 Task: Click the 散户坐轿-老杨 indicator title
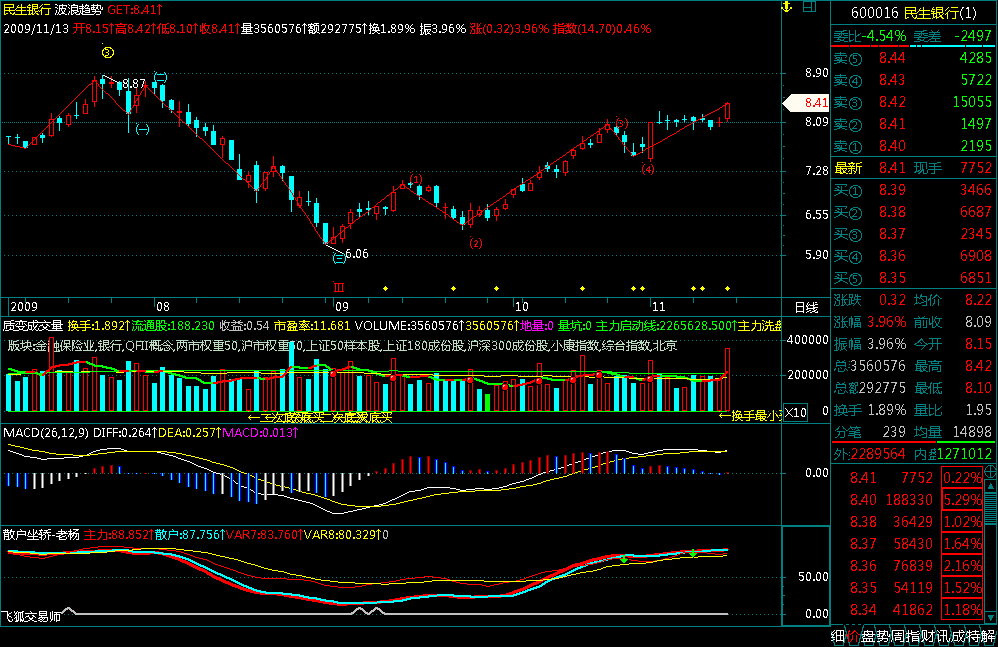coord(41,534)
